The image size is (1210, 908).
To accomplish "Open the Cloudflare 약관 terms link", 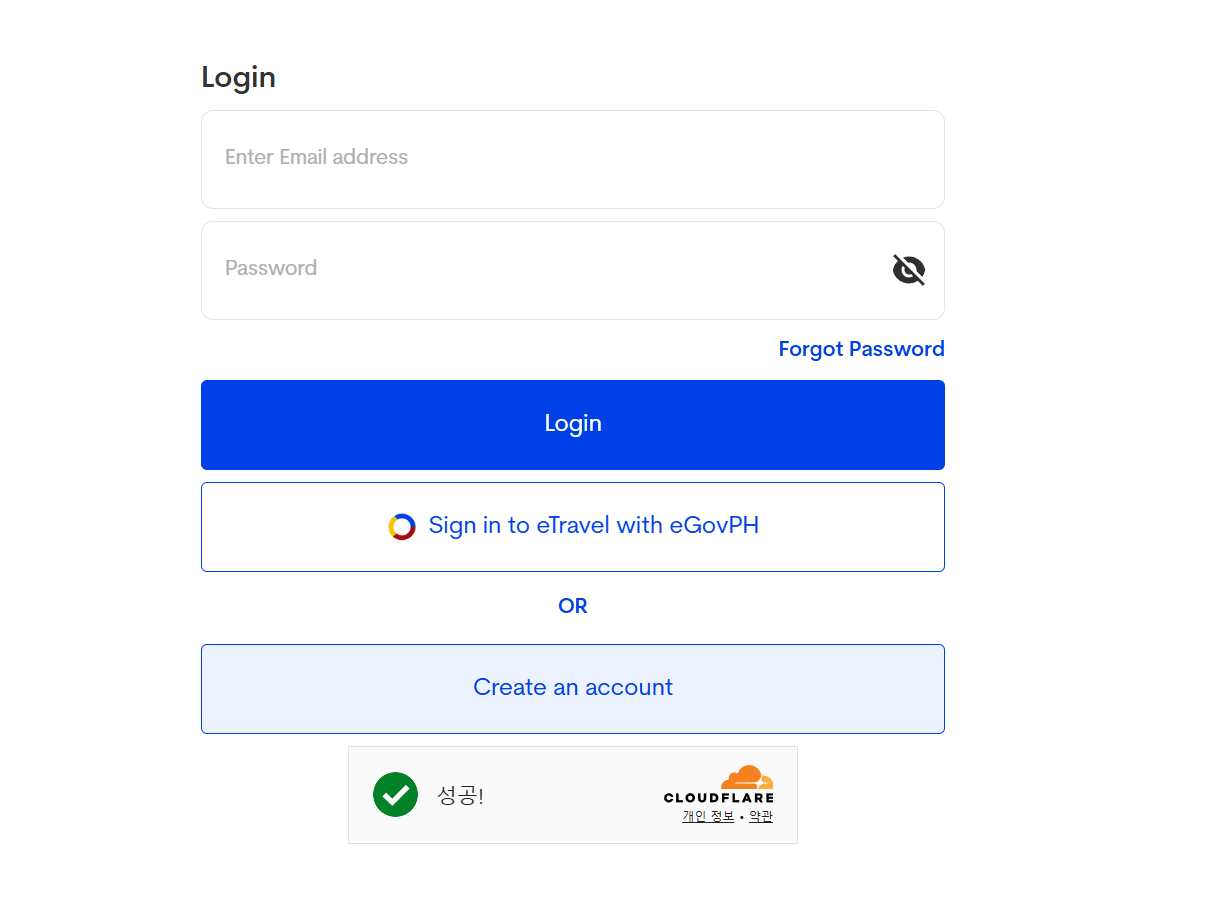I will tap(761, 816).
